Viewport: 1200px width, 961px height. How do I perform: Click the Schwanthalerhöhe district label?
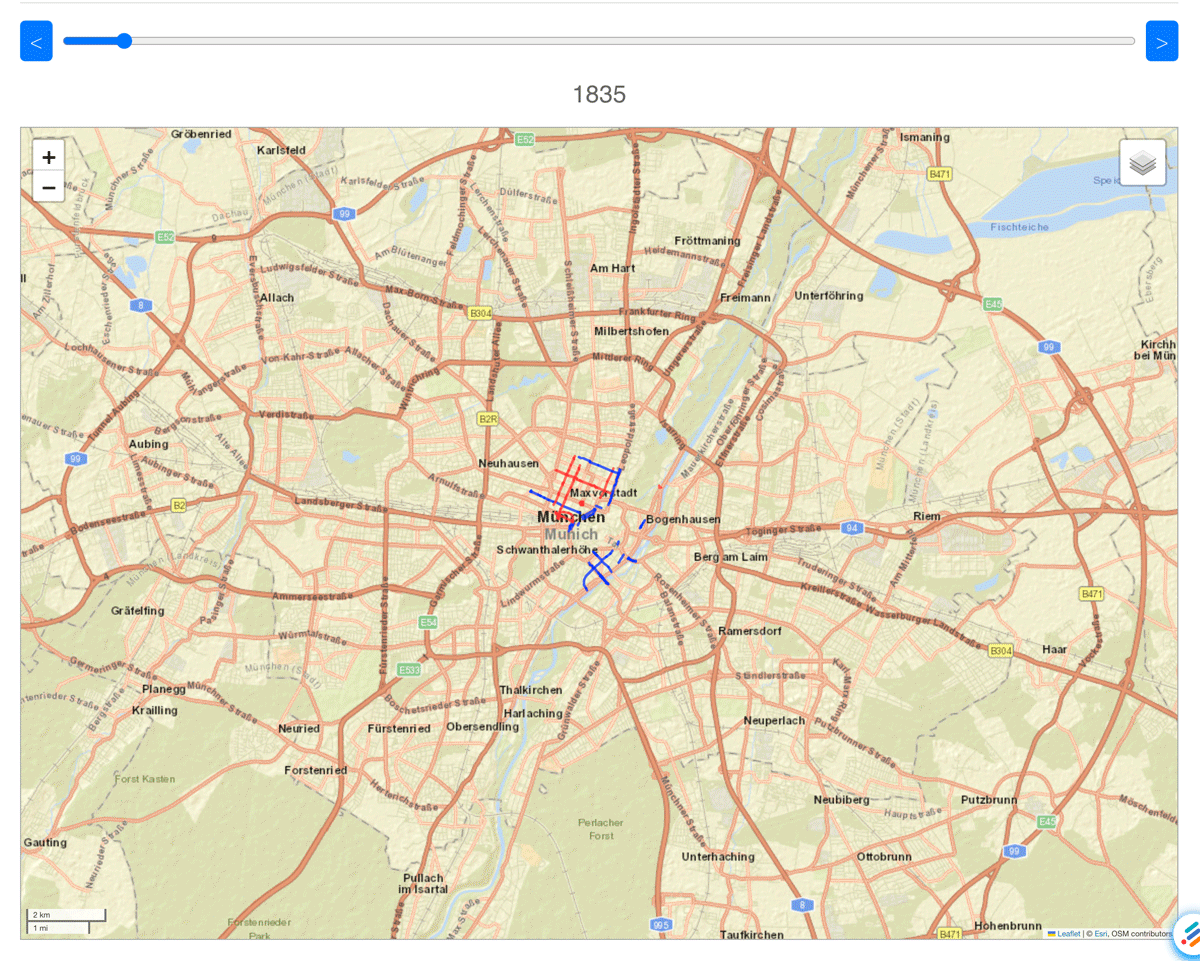click(547, 550)
